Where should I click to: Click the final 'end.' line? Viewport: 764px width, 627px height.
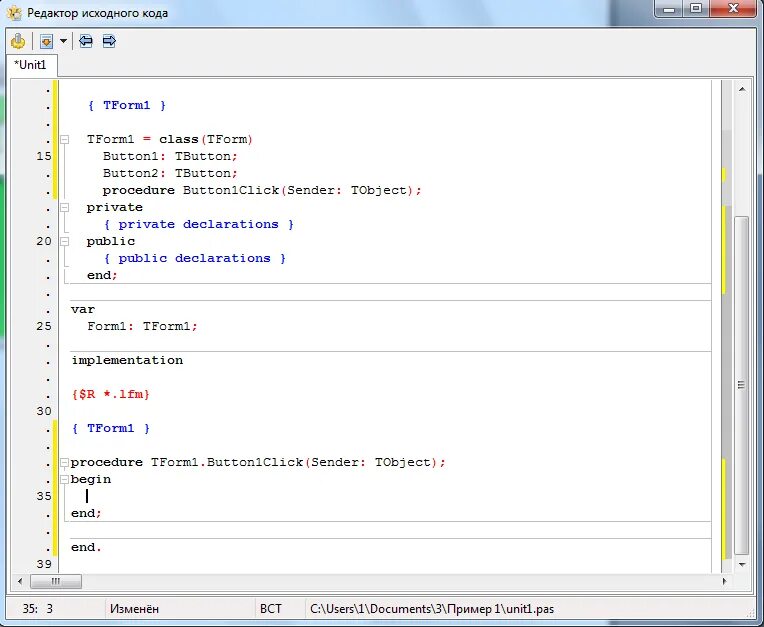[x=86, y=548]
